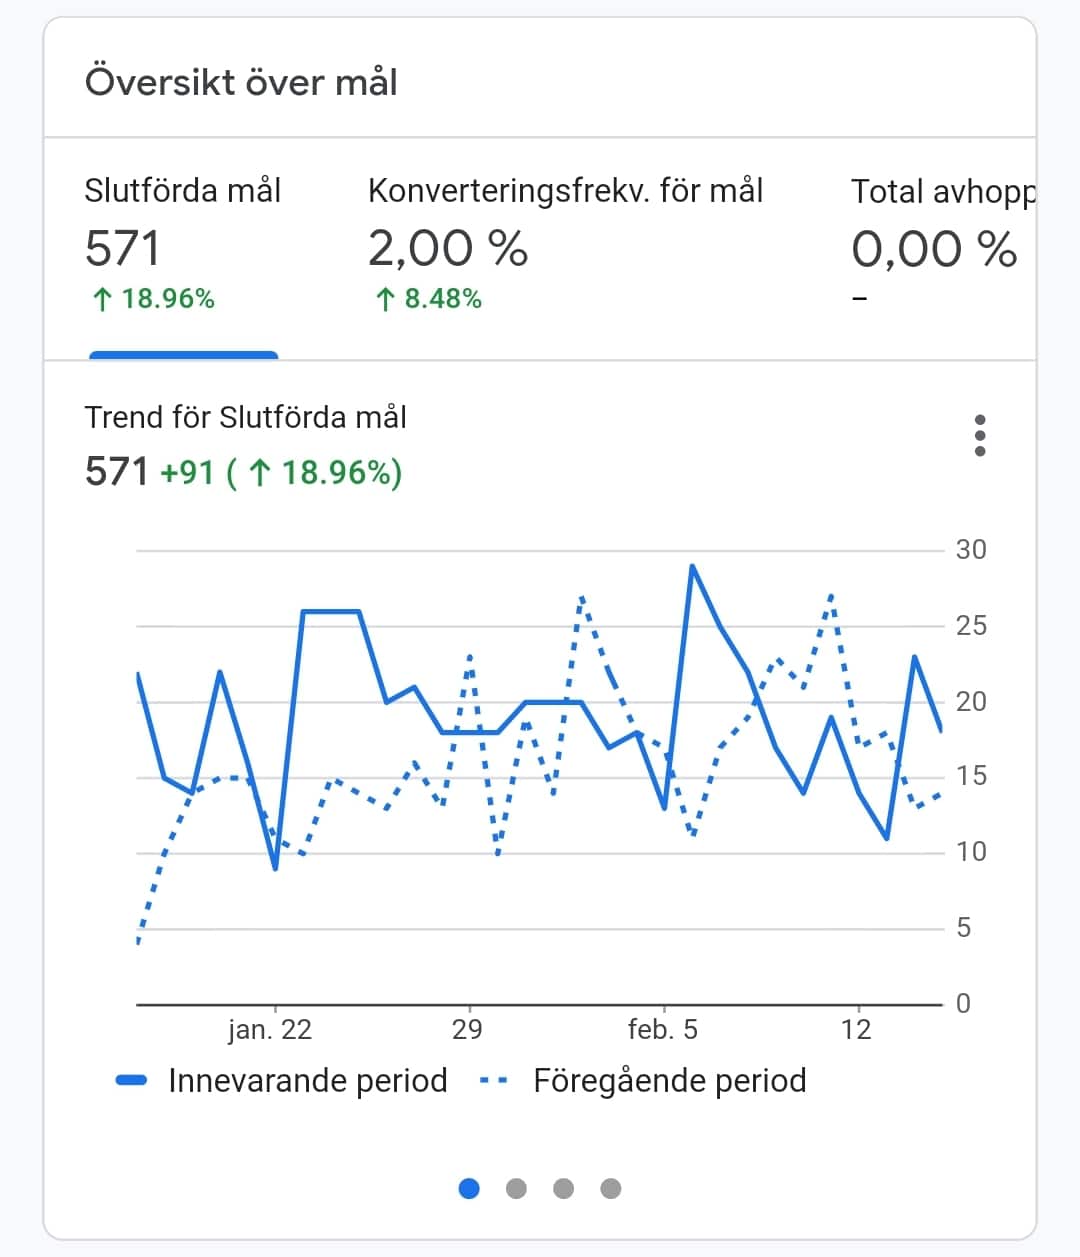
Task: Go to third carousel page dot
Action: click(563, 1188)
